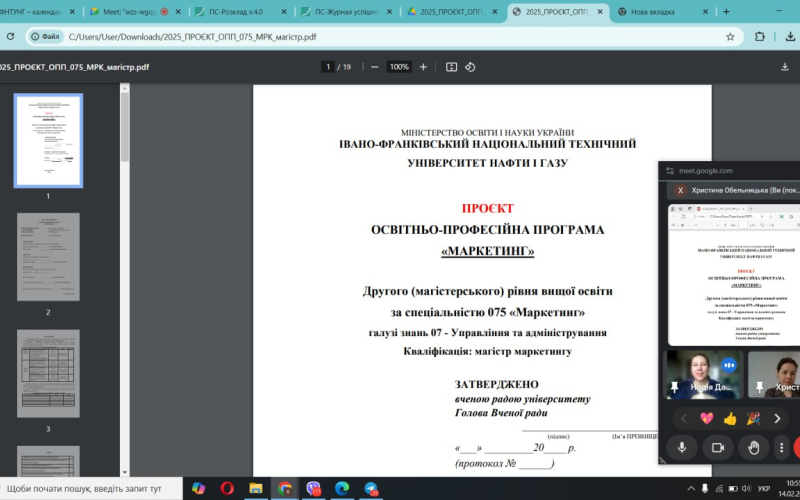800x500 pixels.
Task: Click the PDF page number field
Action: point(328,67)
